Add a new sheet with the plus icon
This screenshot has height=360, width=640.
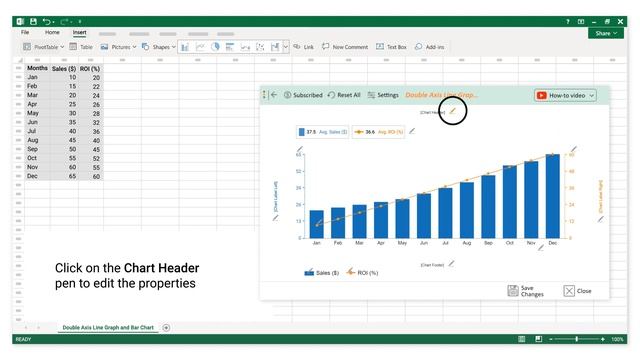tap(166, 327)
